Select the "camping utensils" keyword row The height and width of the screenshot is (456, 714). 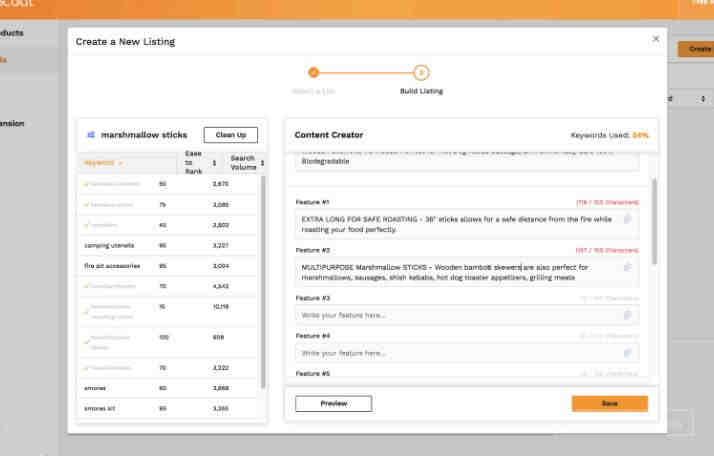point(167,245)
